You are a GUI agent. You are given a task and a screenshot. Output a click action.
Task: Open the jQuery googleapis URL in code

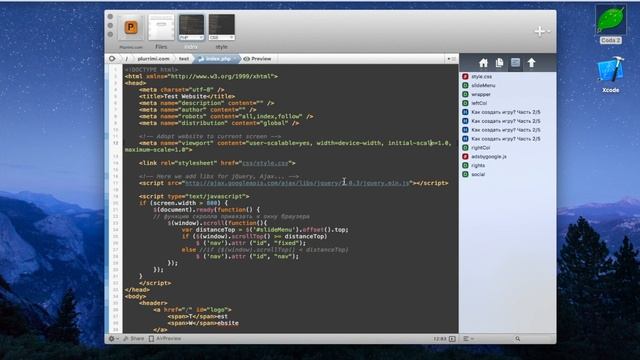pos(297,183)
